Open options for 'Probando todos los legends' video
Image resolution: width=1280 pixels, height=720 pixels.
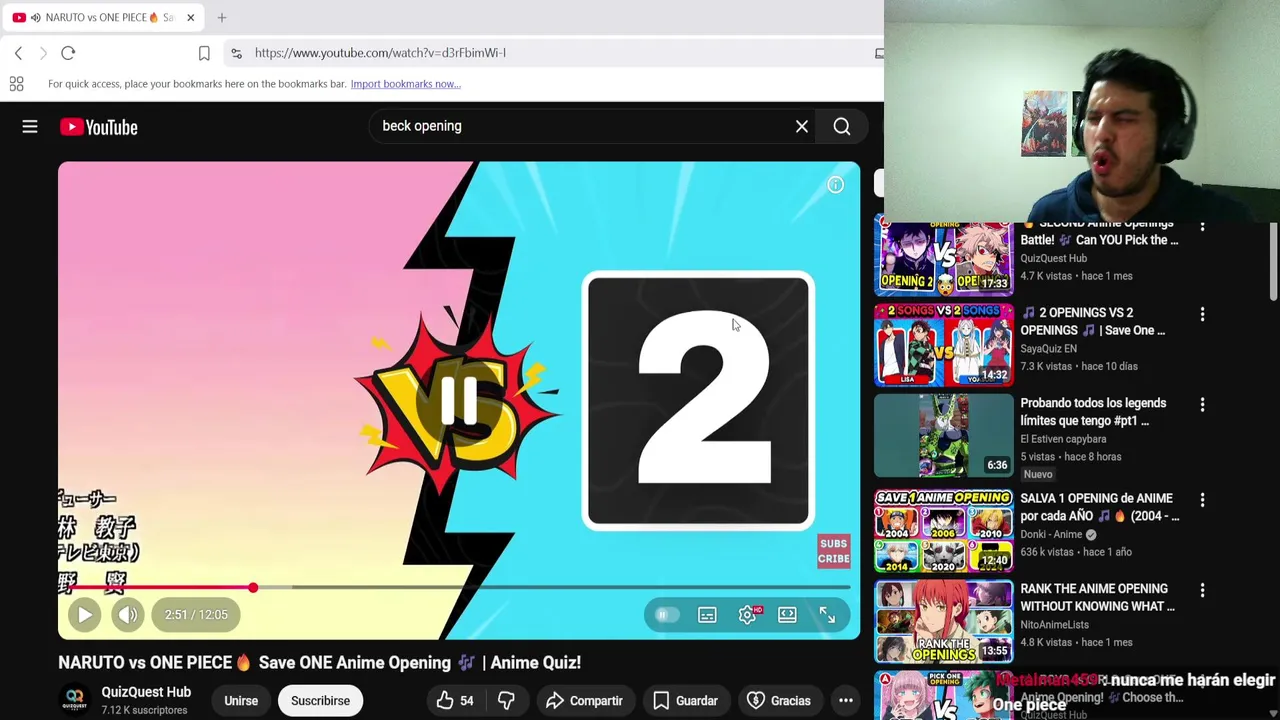coord(1202,404)
